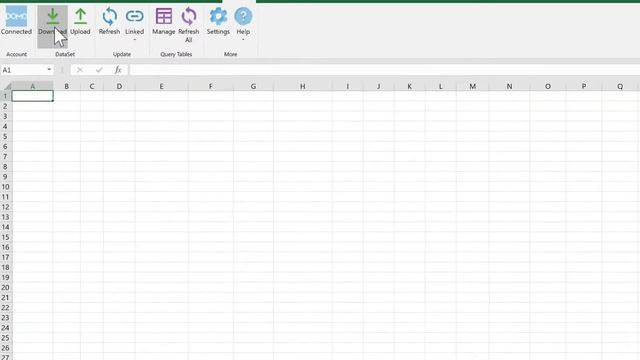Select row 2 header
This screenshot has height=360, width=640.
(x=6, y=106)
